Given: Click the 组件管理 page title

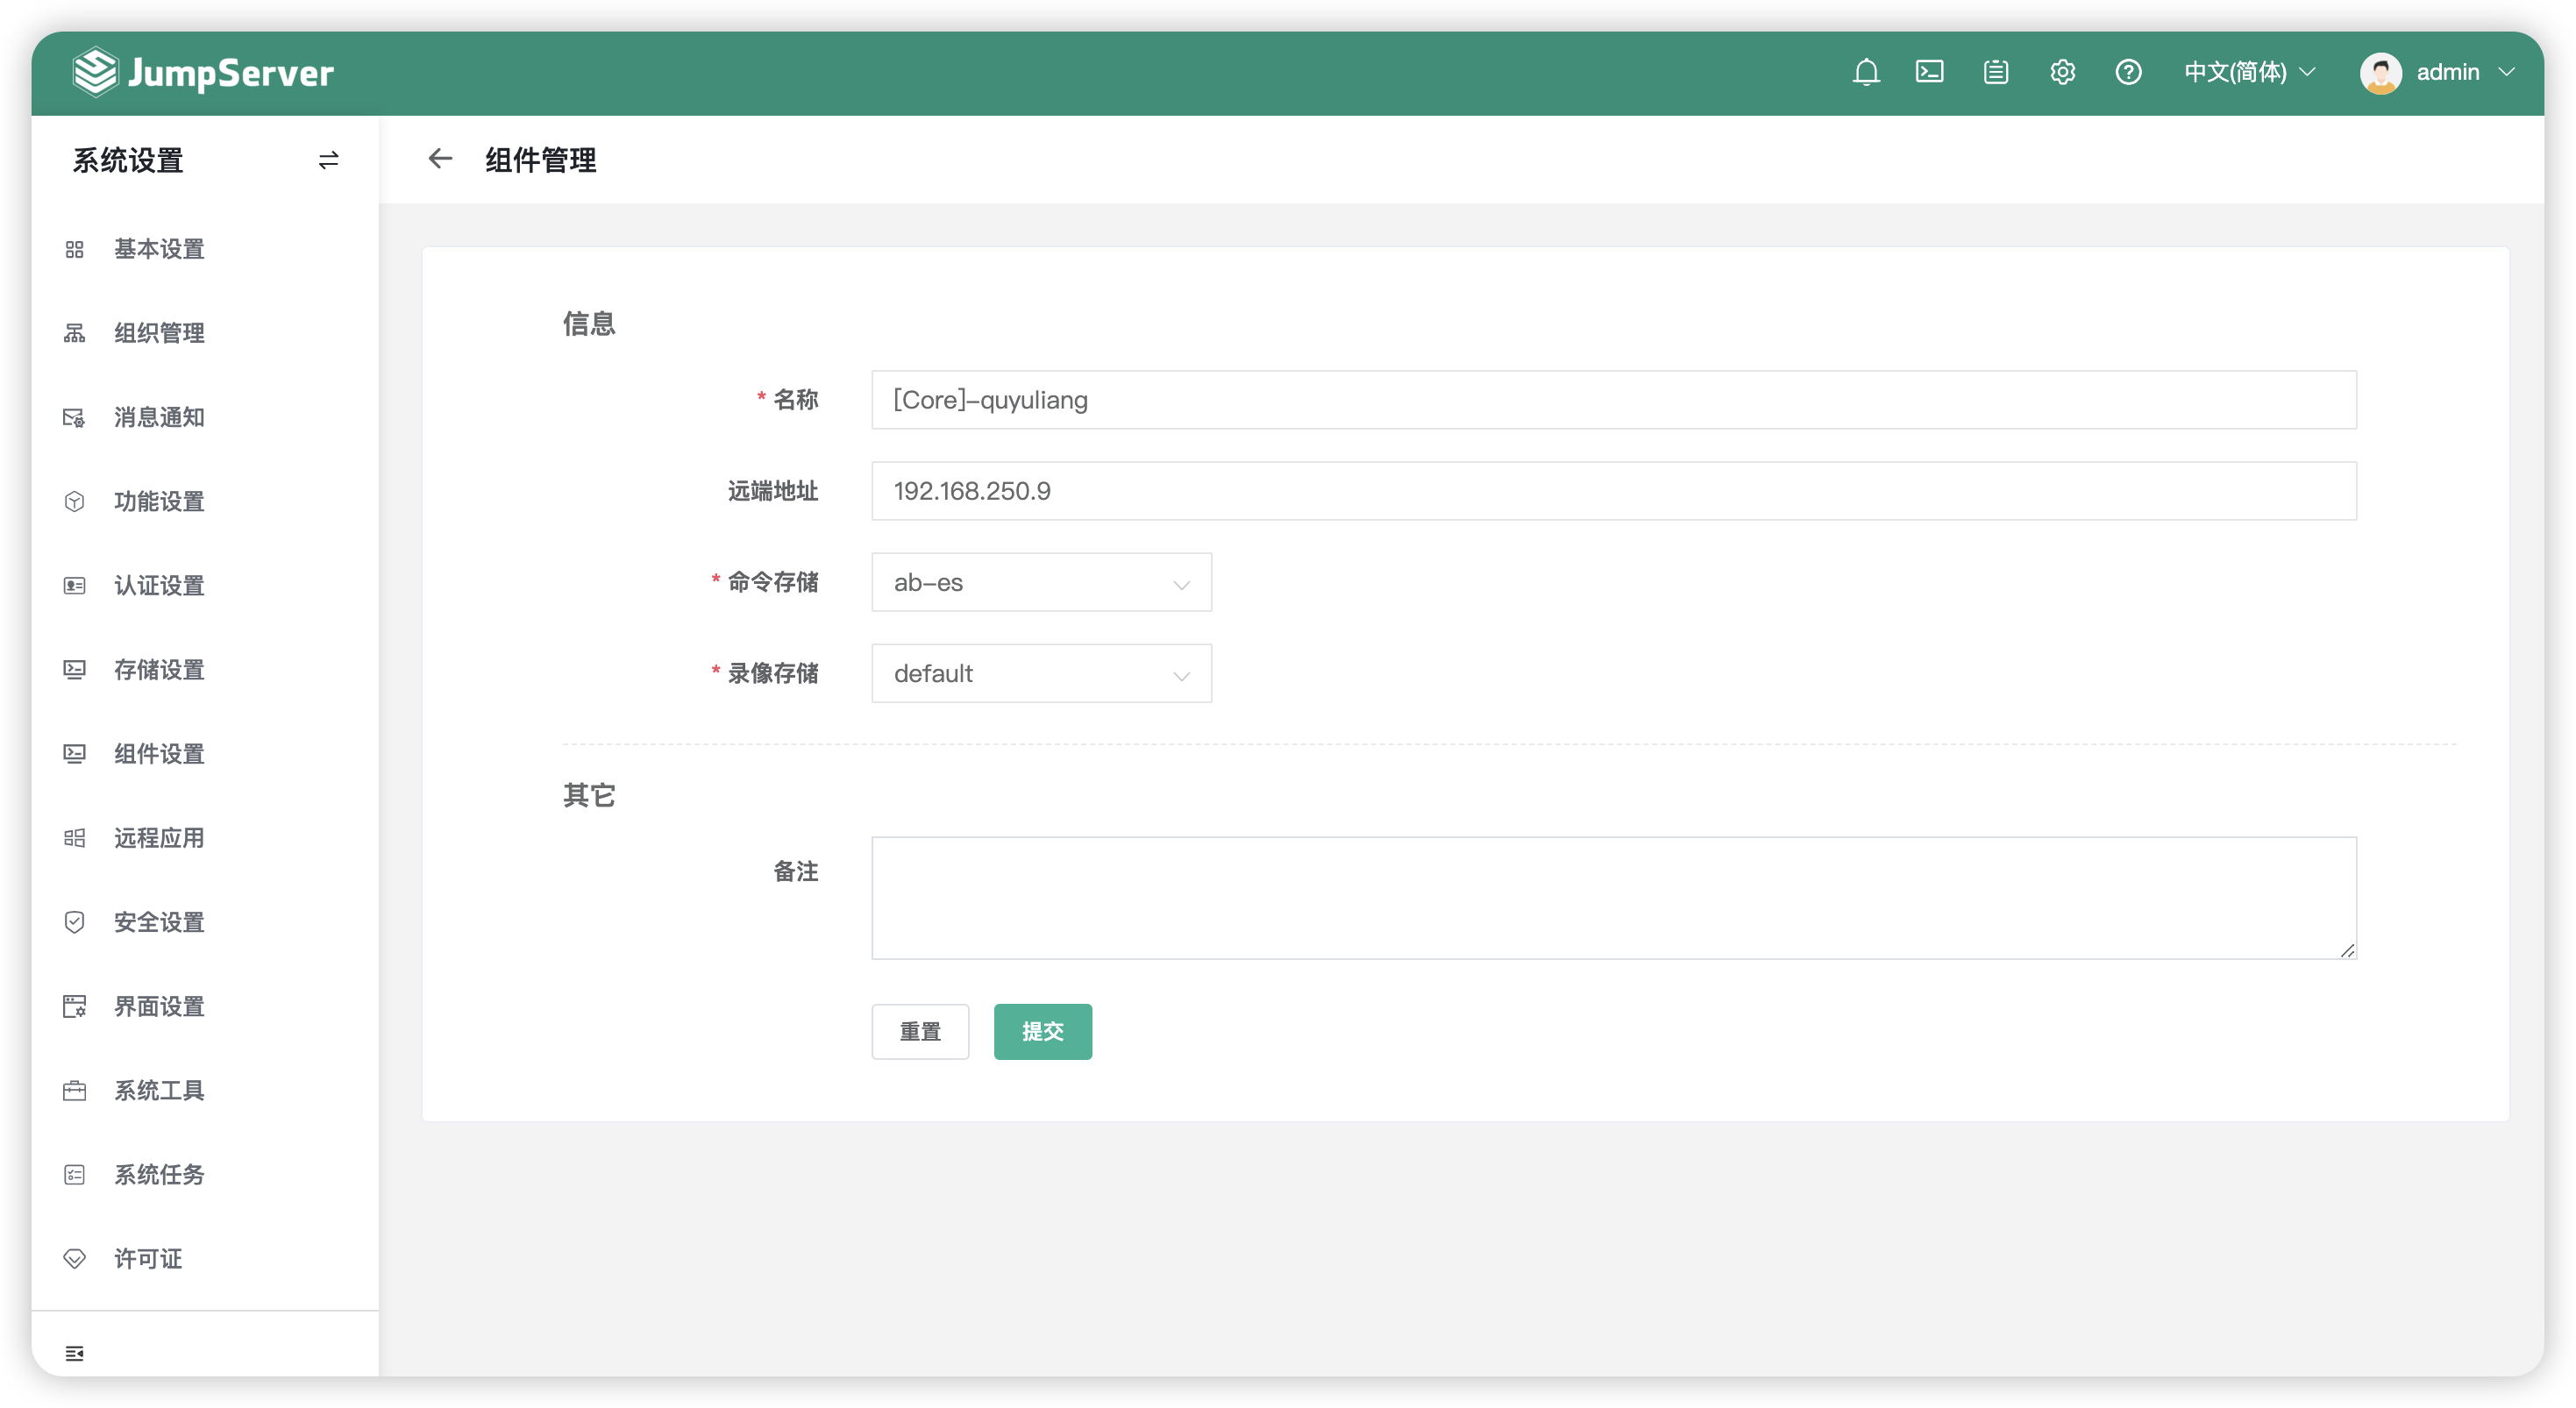Looking at the screenshot, I should [x=541, y=160].
